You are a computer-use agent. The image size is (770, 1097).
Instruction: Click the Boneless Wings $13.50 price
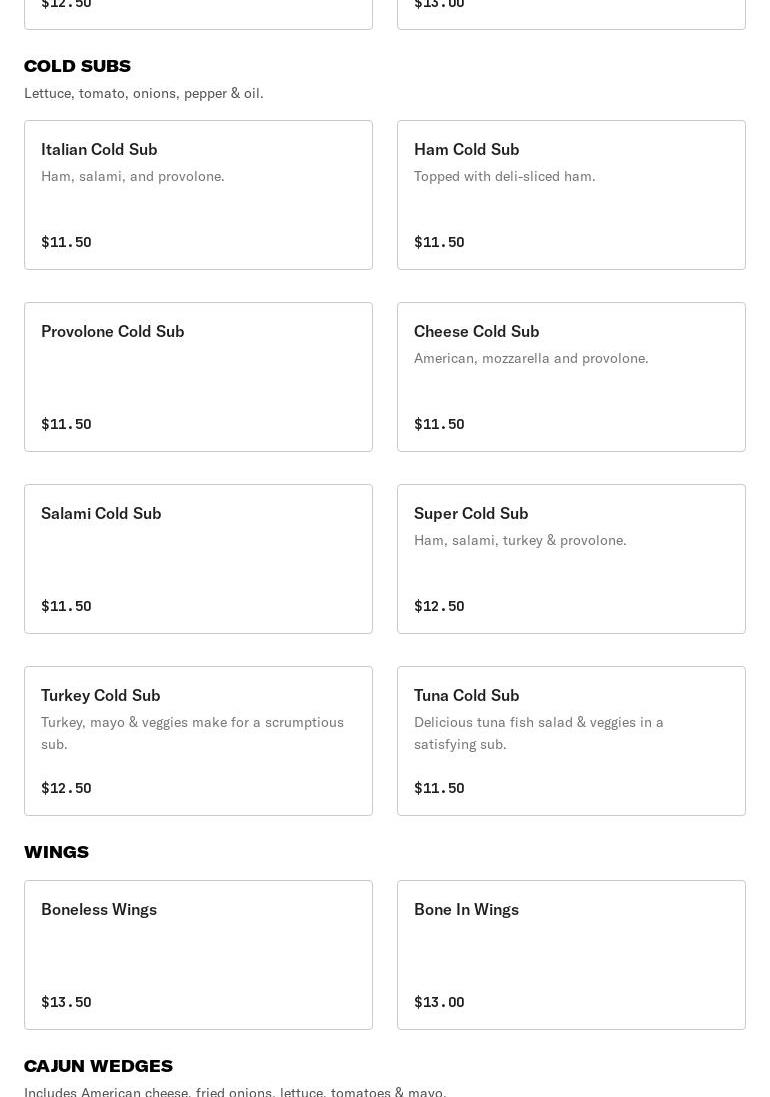66,1002
